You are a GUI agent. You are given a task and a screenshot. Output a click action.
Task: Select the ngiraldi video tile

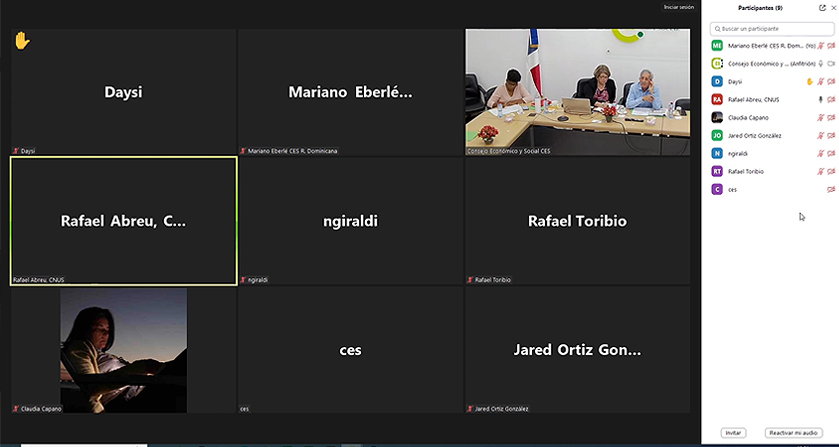click(350, 221)
